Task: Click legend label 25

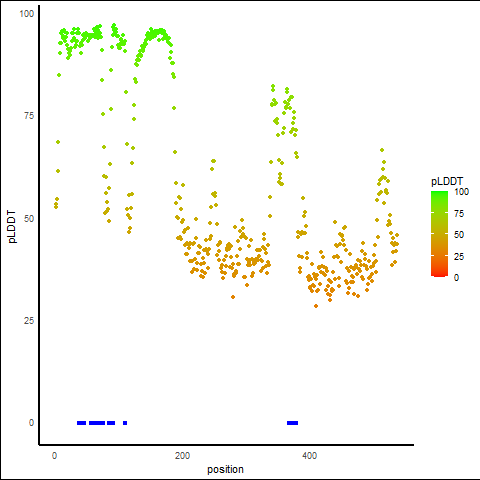Action: [x=459, y=256]
